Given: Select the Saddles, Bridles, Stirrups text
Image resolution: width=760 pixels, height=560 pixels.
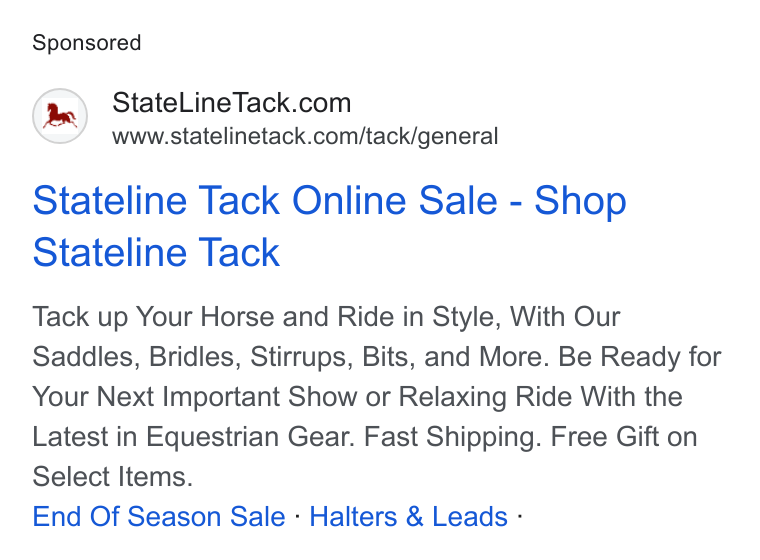Looking at the screenshot, I should point(192,357).
